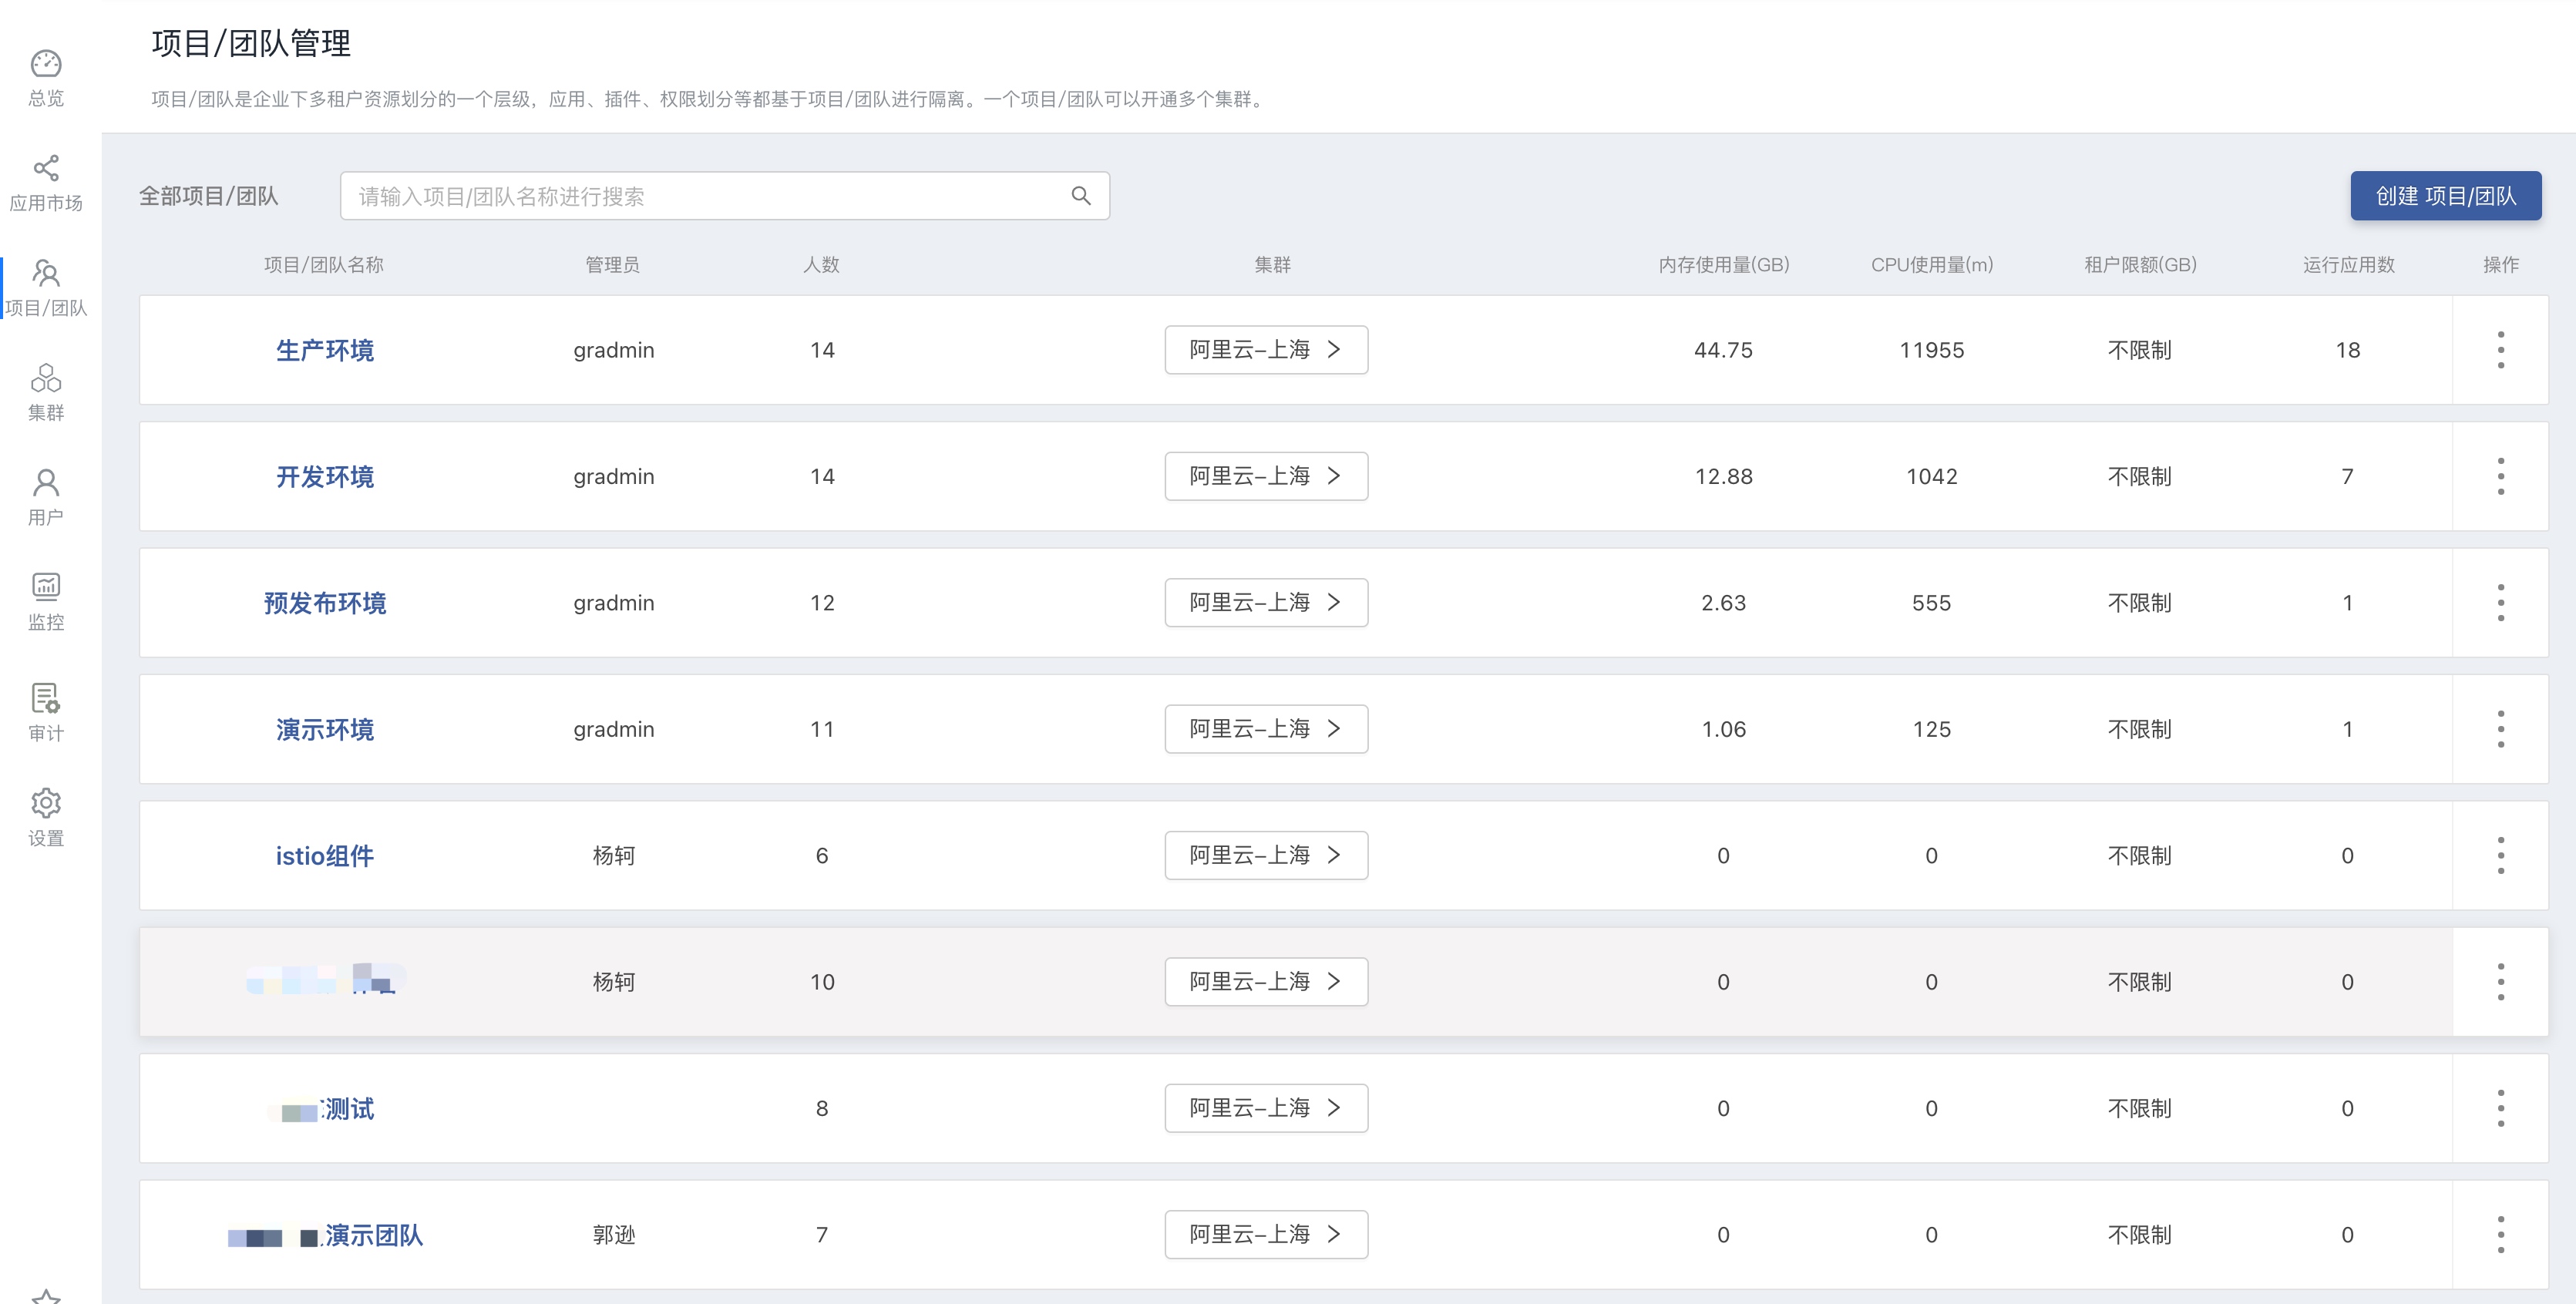Click CPU value 125
This screenshot has width=2576, height=1304.
coord(1932,729)
